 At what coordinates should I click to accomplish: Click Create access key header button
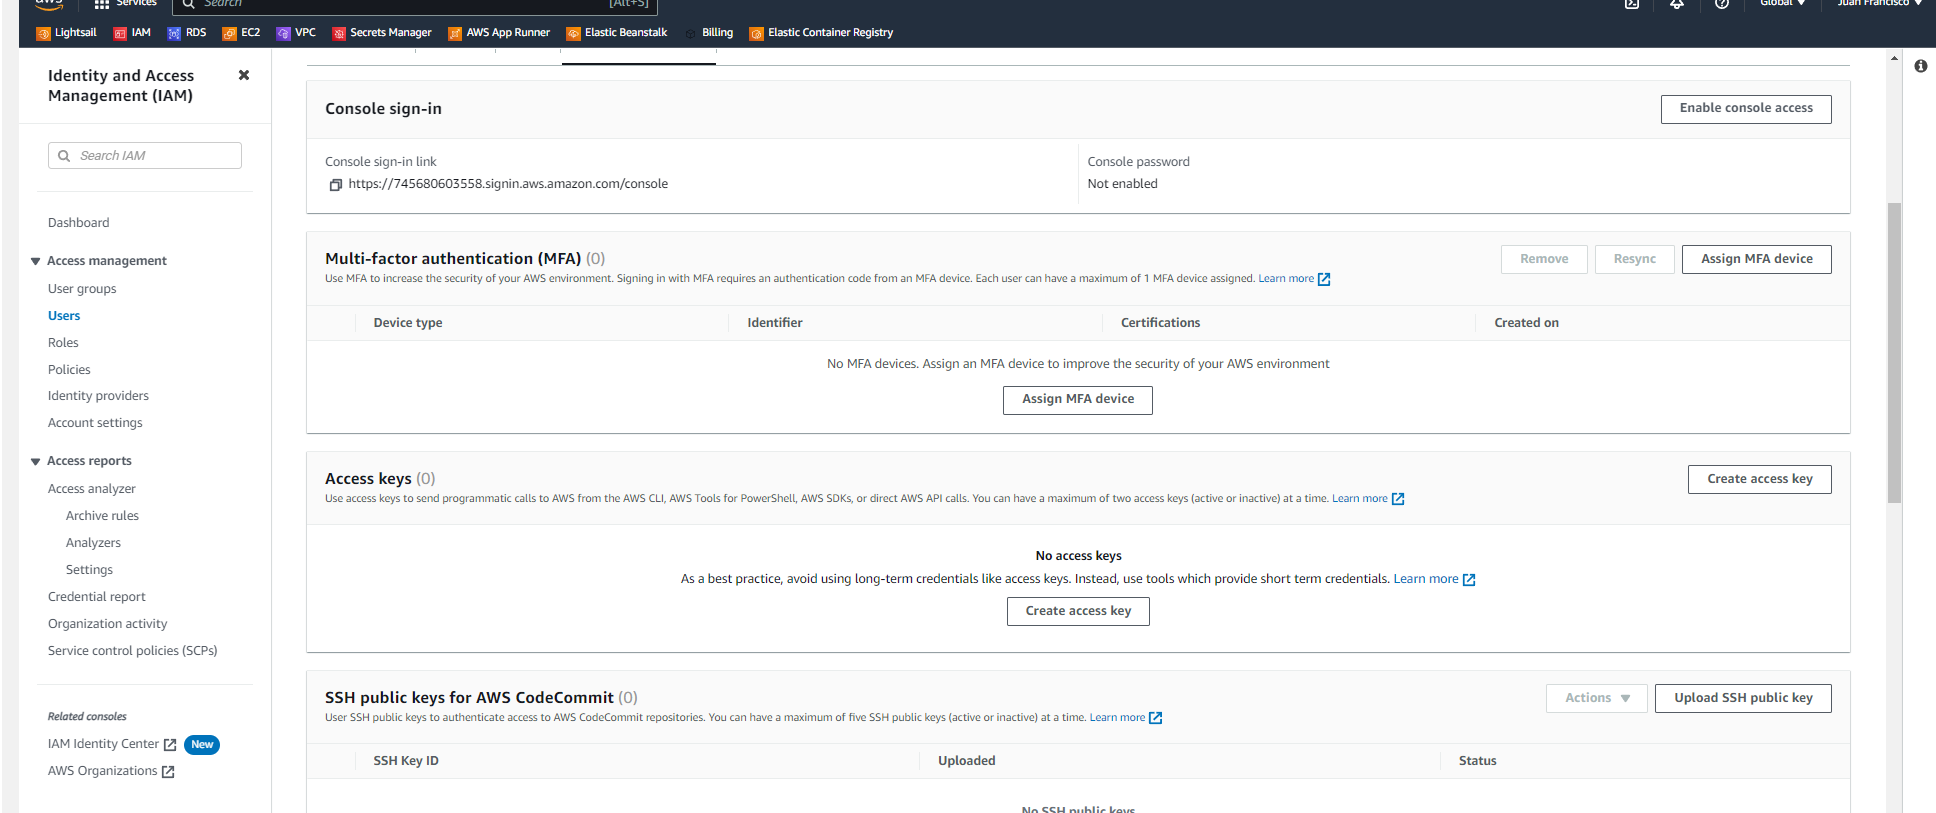[x=1760, y=479]
